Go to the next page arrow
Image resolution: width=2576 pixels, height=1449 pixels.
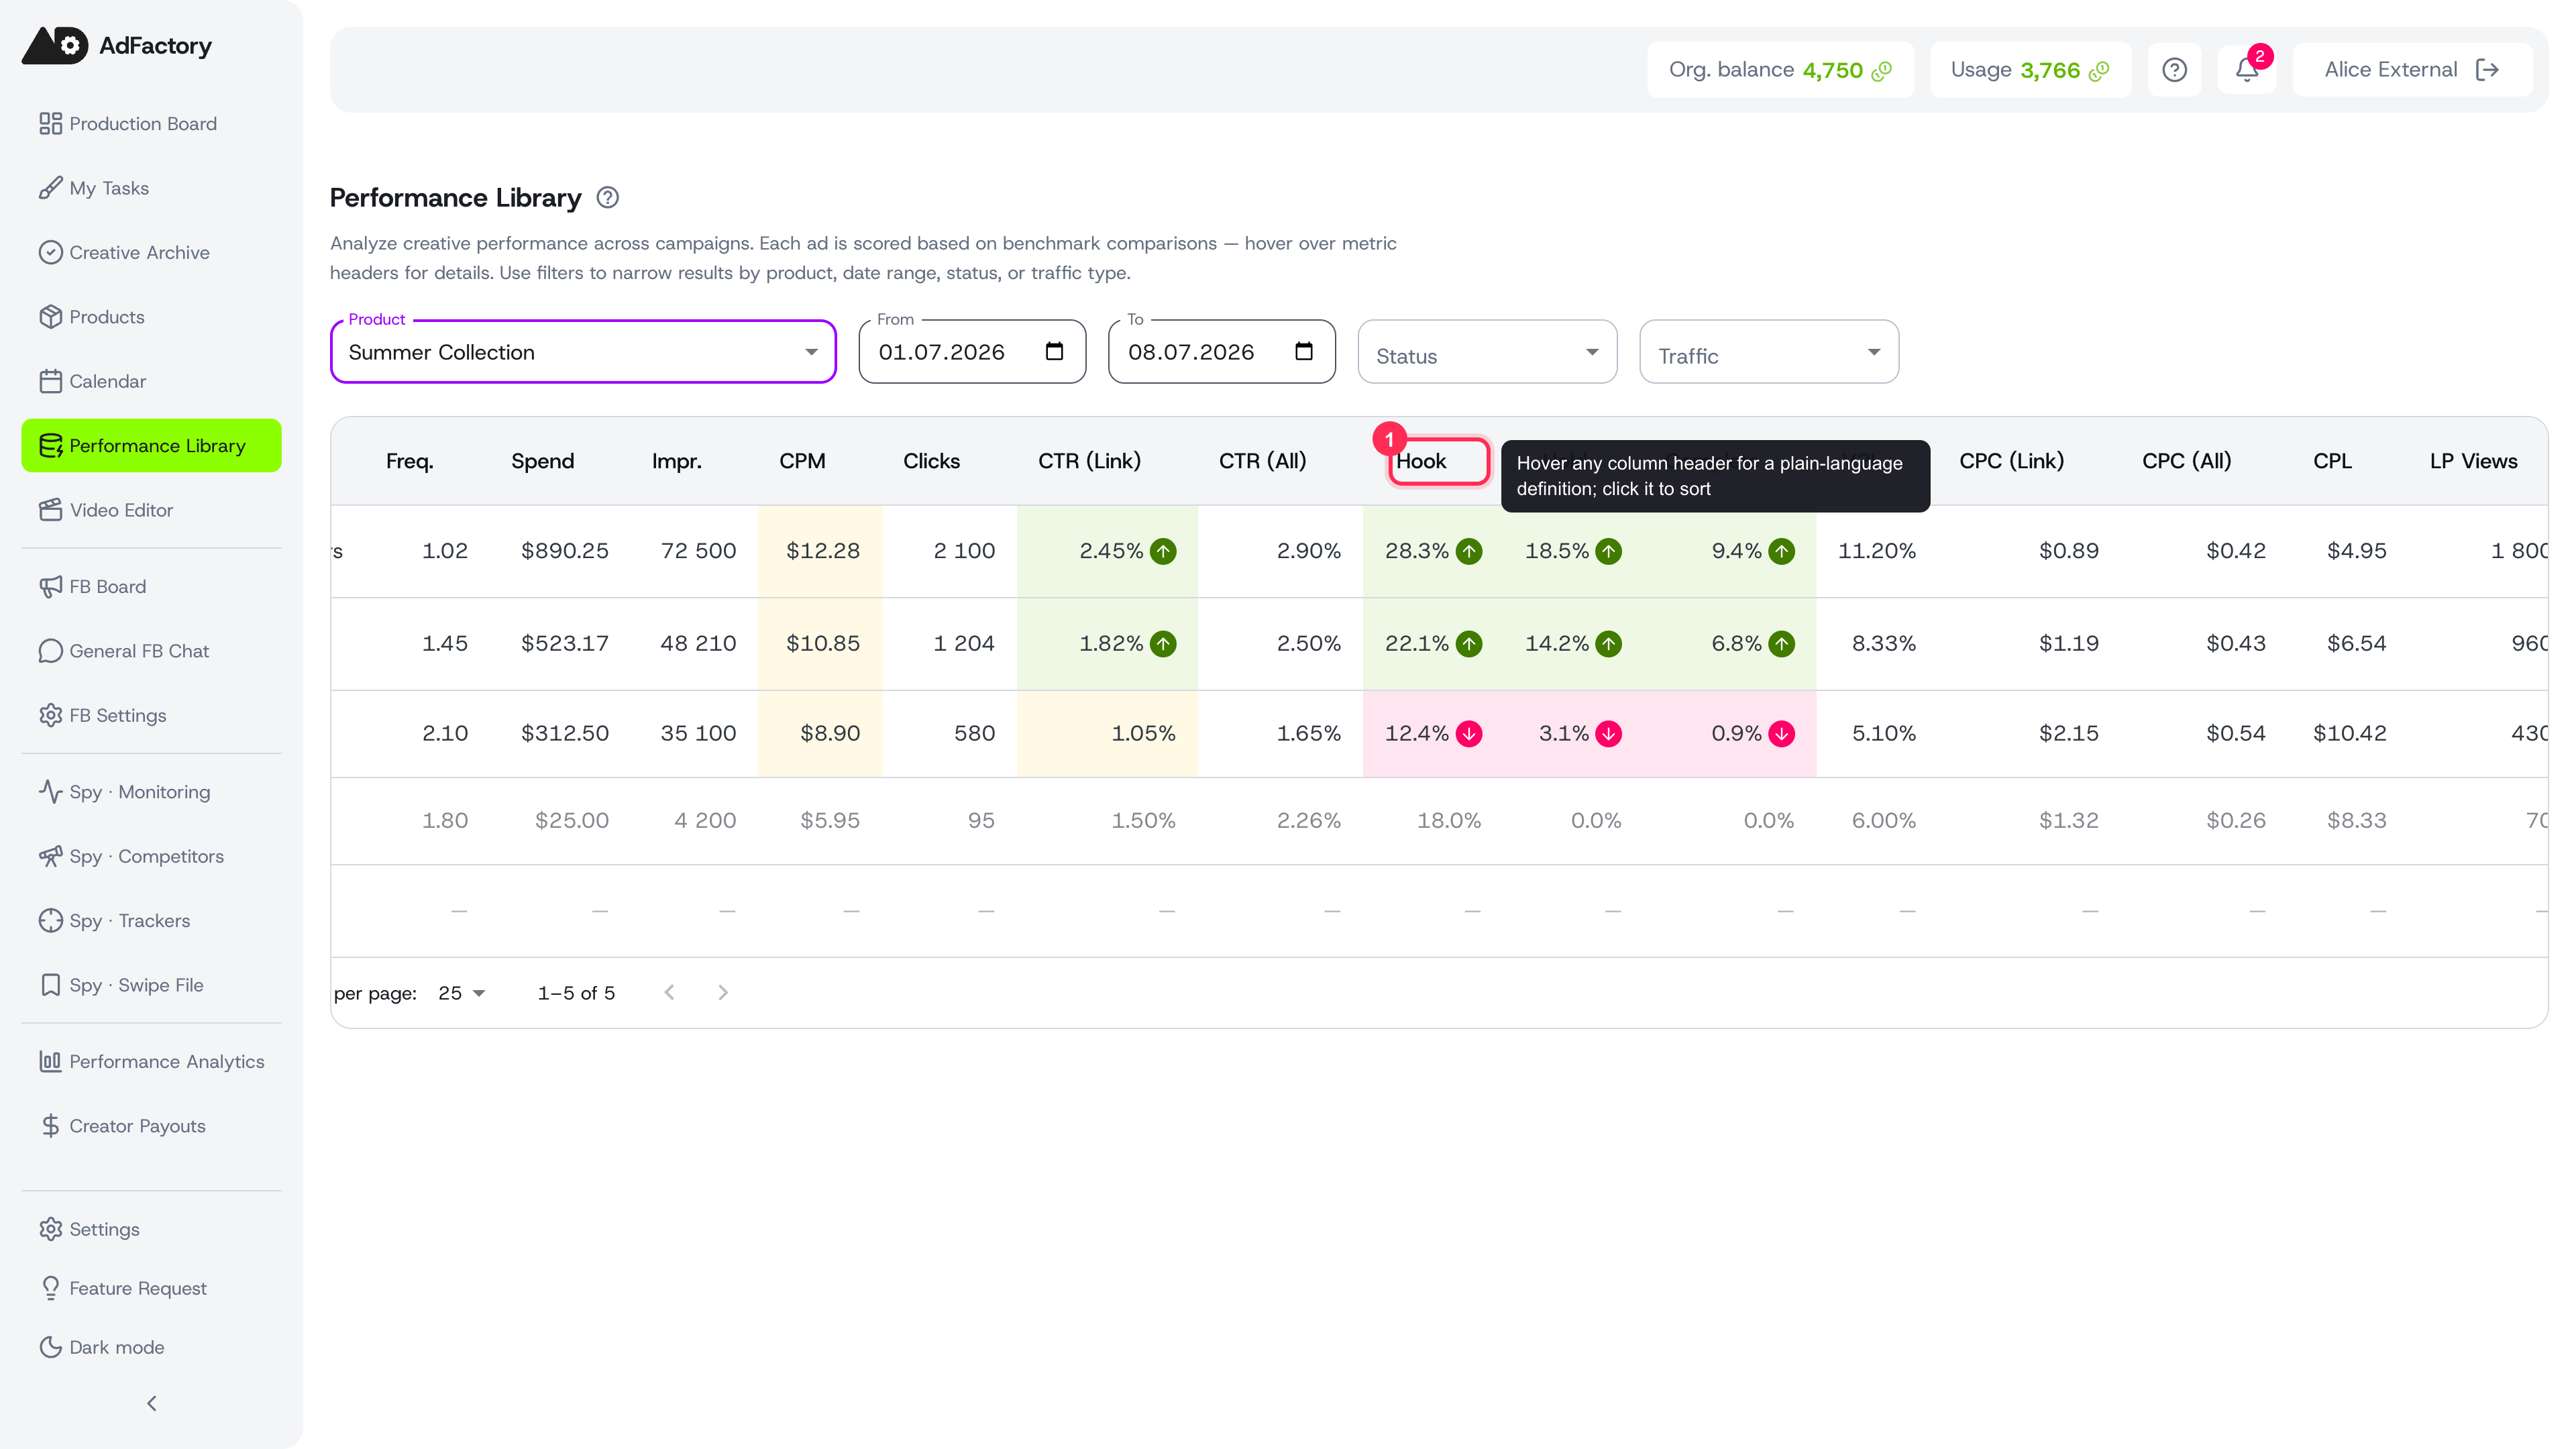pyautogui.click(x=723, y=993)
